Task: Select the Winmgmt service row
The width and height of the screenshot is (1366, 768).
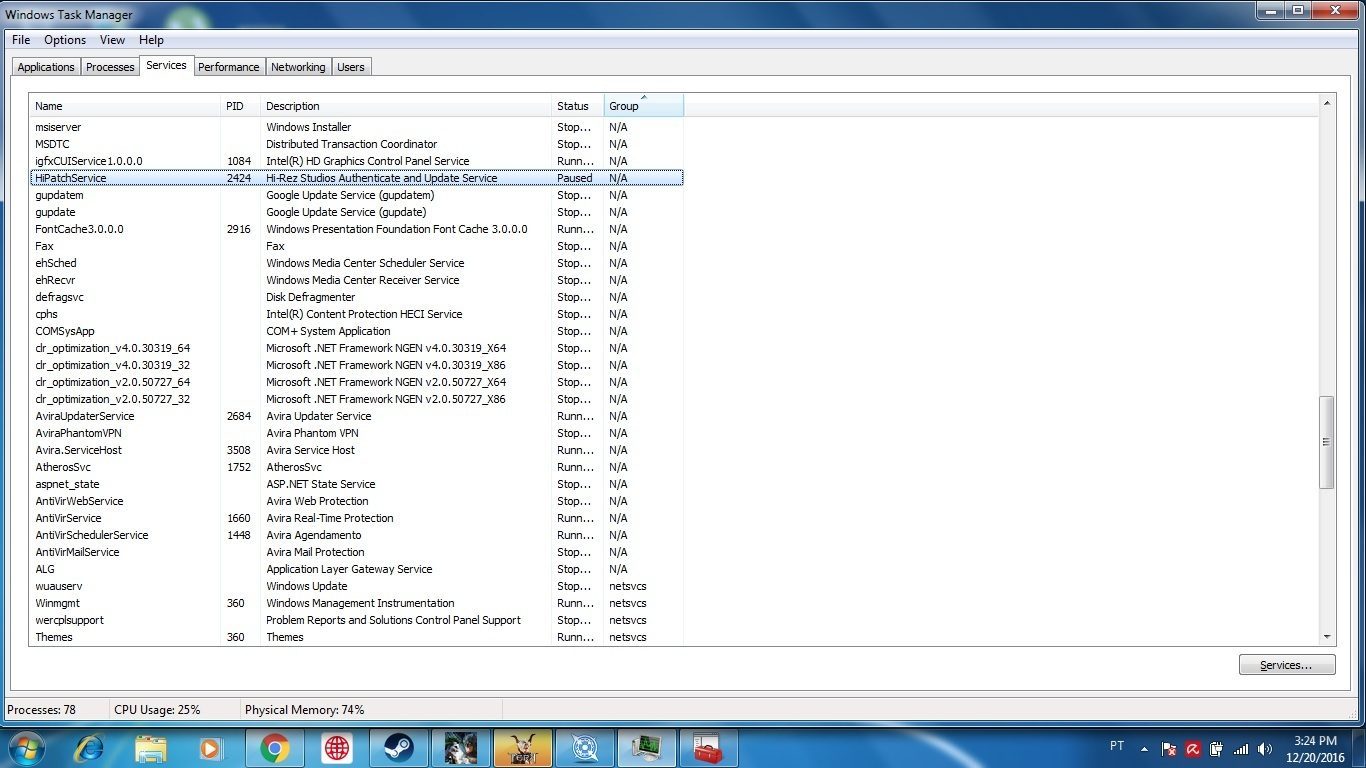Action: click(357, 603)
